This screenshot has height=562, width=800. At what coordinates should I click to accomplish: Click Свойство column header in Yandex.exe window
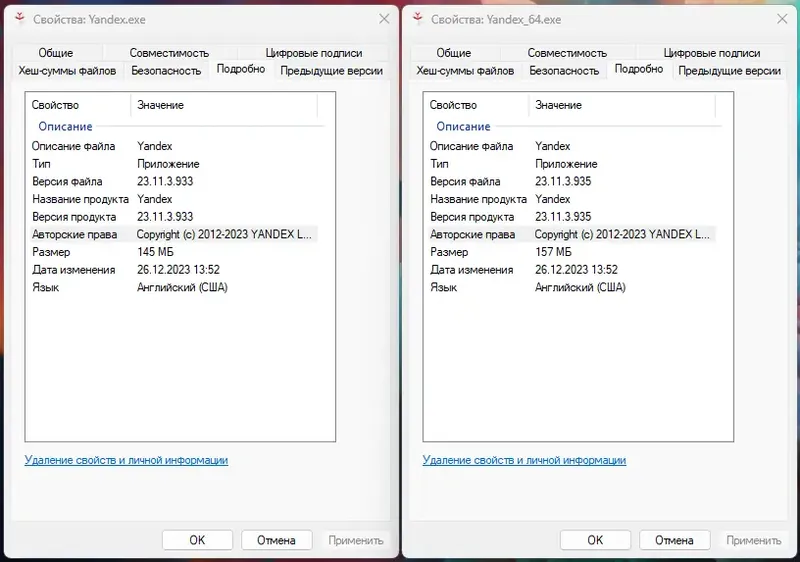55,105
